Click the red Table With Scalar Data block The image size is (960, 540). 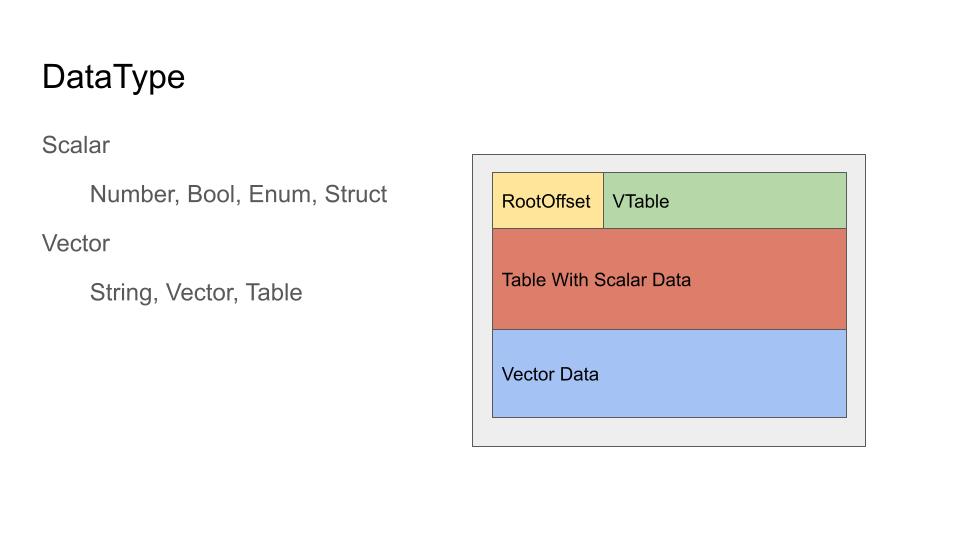point(669,305)
